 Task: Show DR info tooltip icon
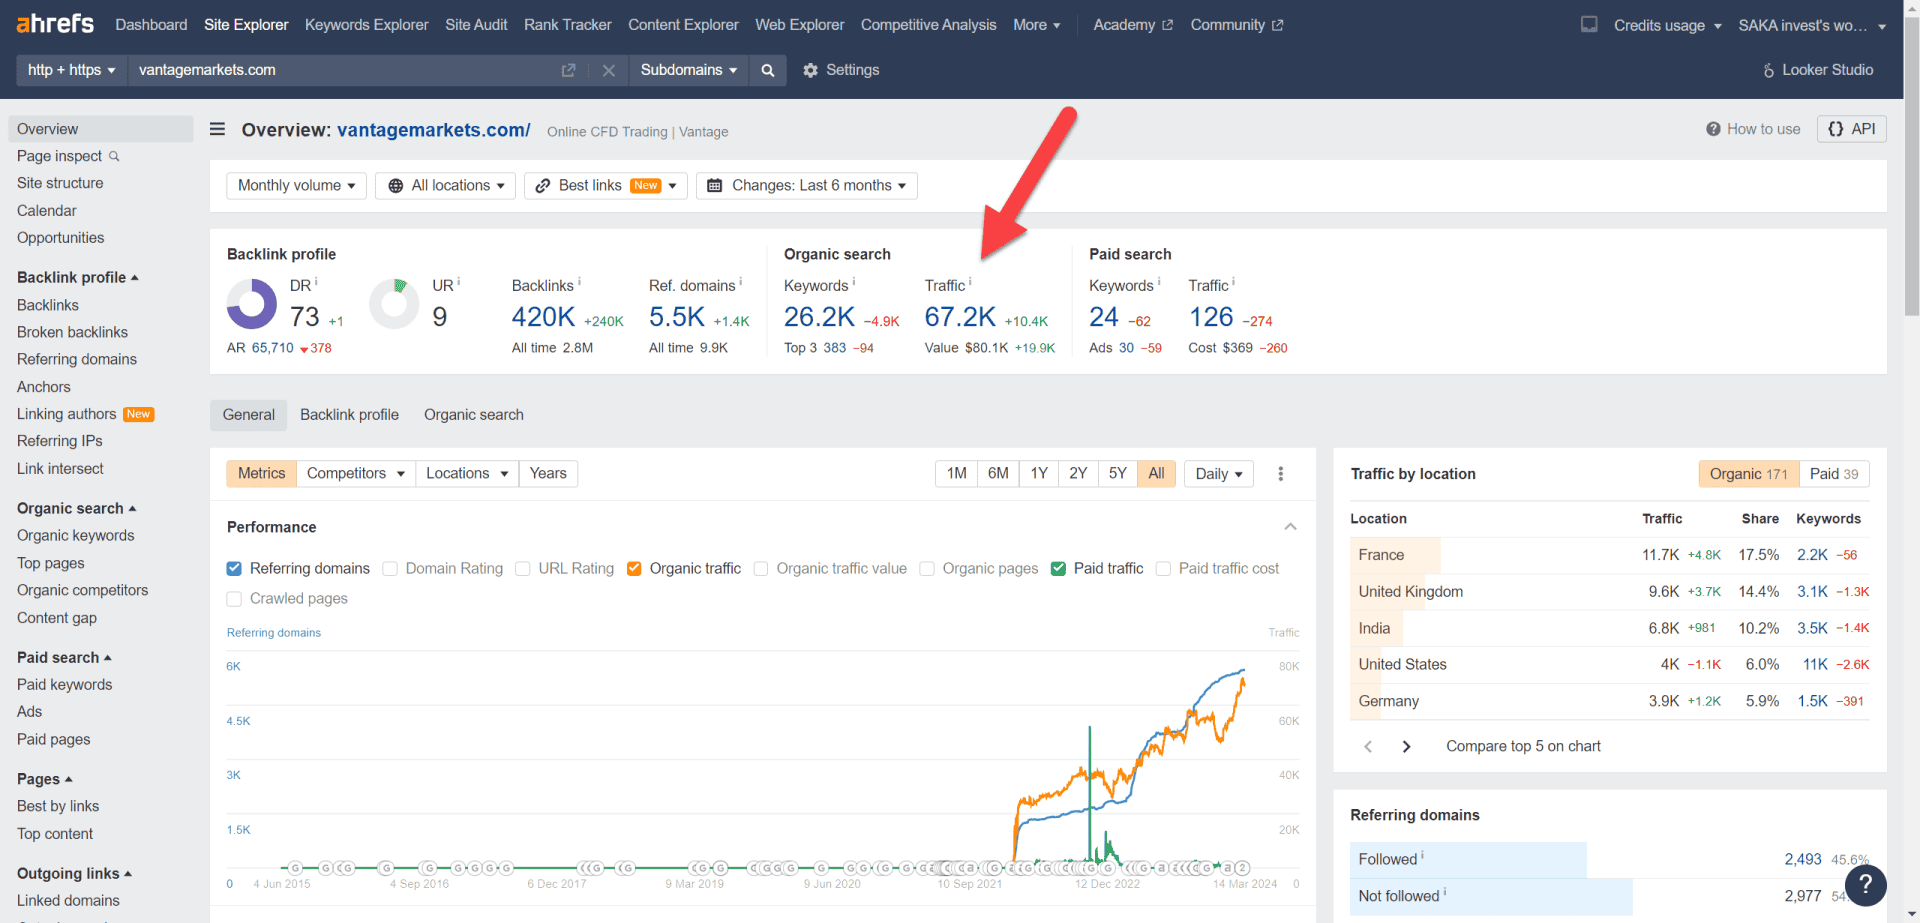coord(316,282)
